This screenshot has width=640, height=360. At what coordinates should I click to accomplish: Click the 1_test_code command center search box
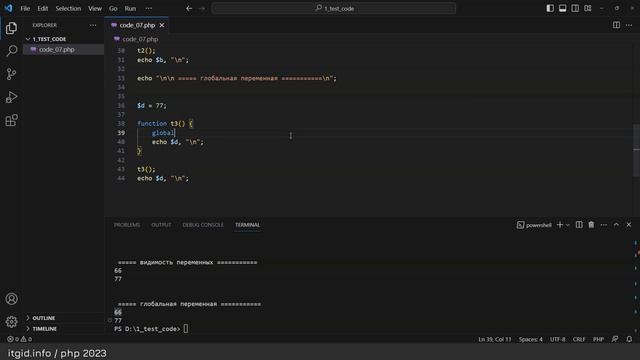pos(333,8)
